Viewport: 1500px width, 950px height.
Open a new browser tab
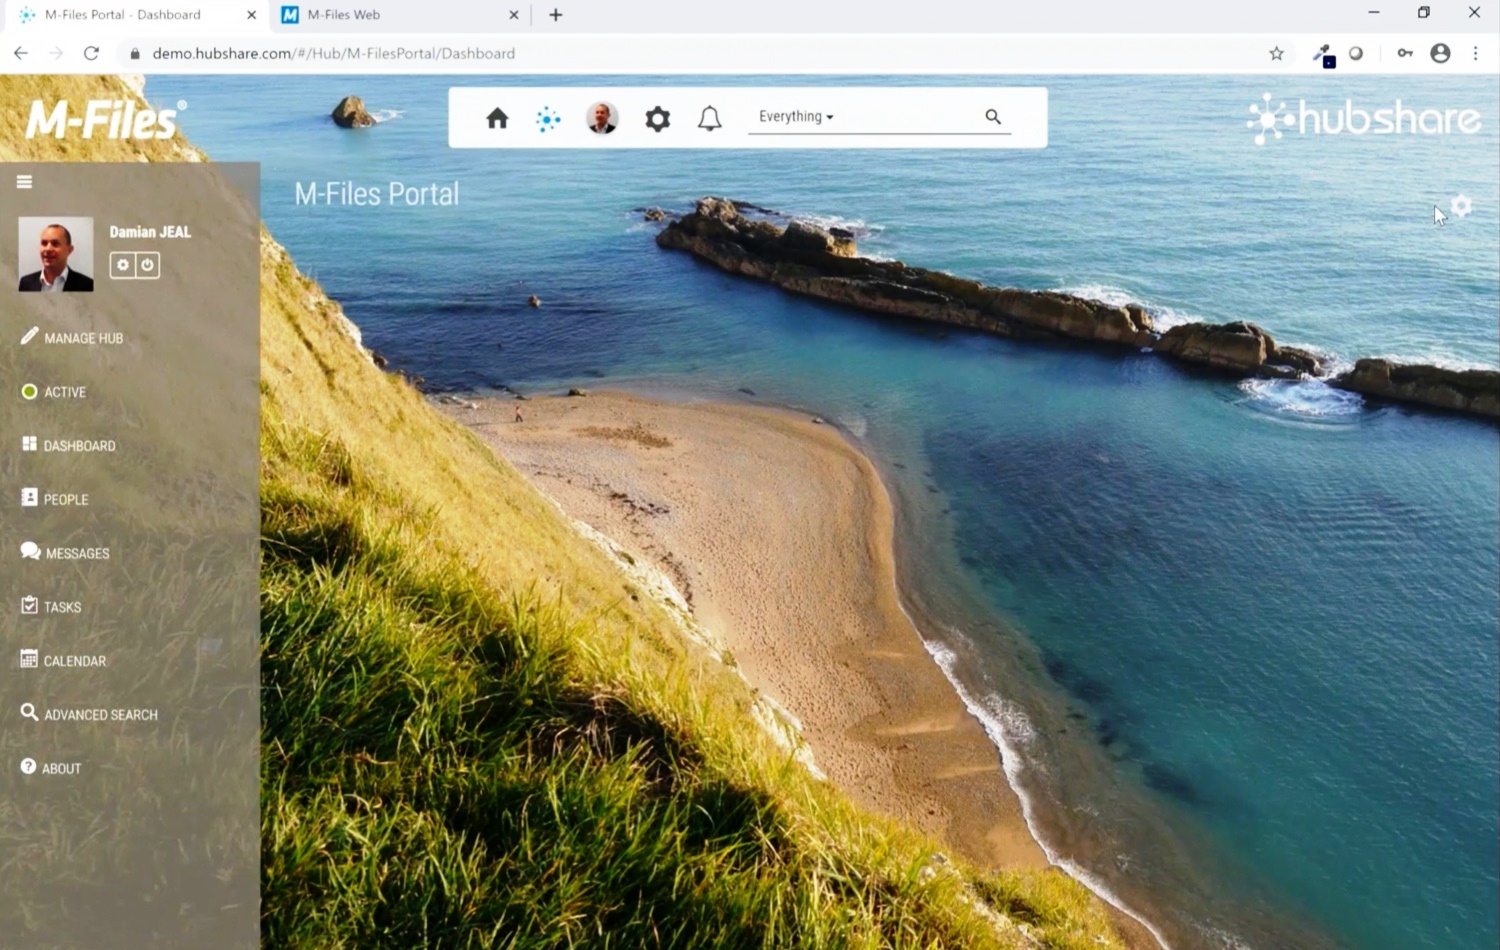click(x=556, y=15)
